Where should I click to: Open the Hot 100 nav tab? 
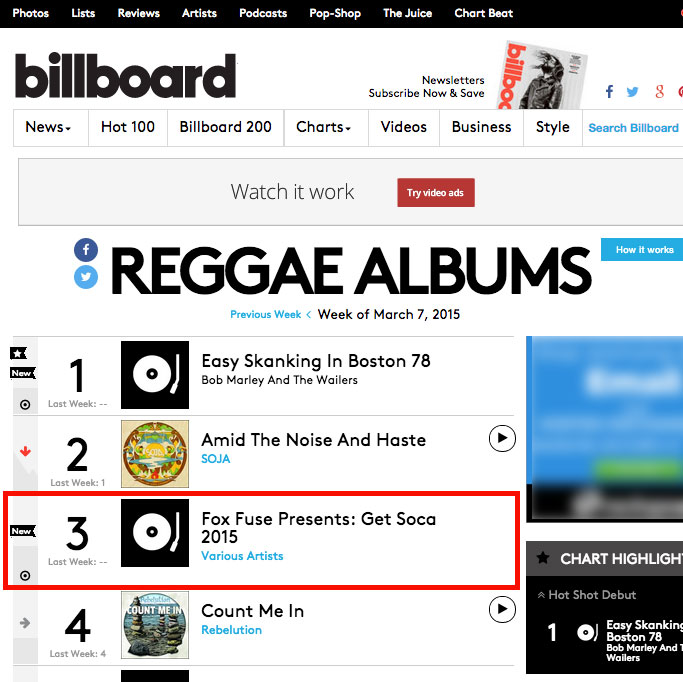pyautogui.click(x=128, y=128)
